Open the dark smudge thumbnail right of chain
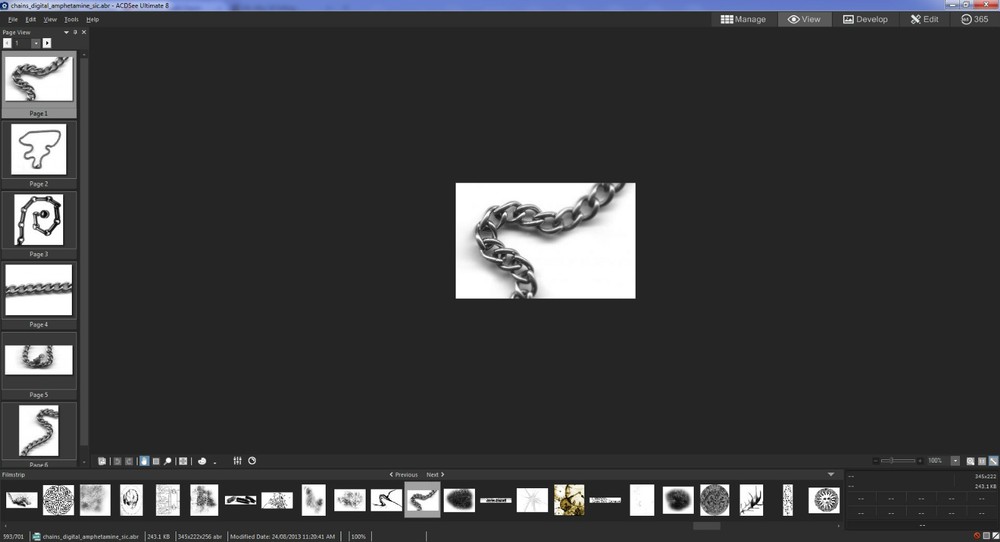This screenshot has height=542, width=1000. coord(459,500)
